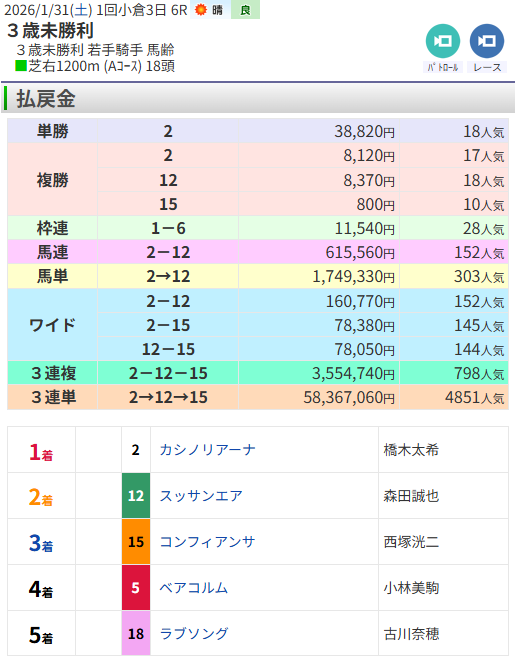516x661 pixels.
Task: Click 複勝 payout 800円
Action: pos(376,204)
